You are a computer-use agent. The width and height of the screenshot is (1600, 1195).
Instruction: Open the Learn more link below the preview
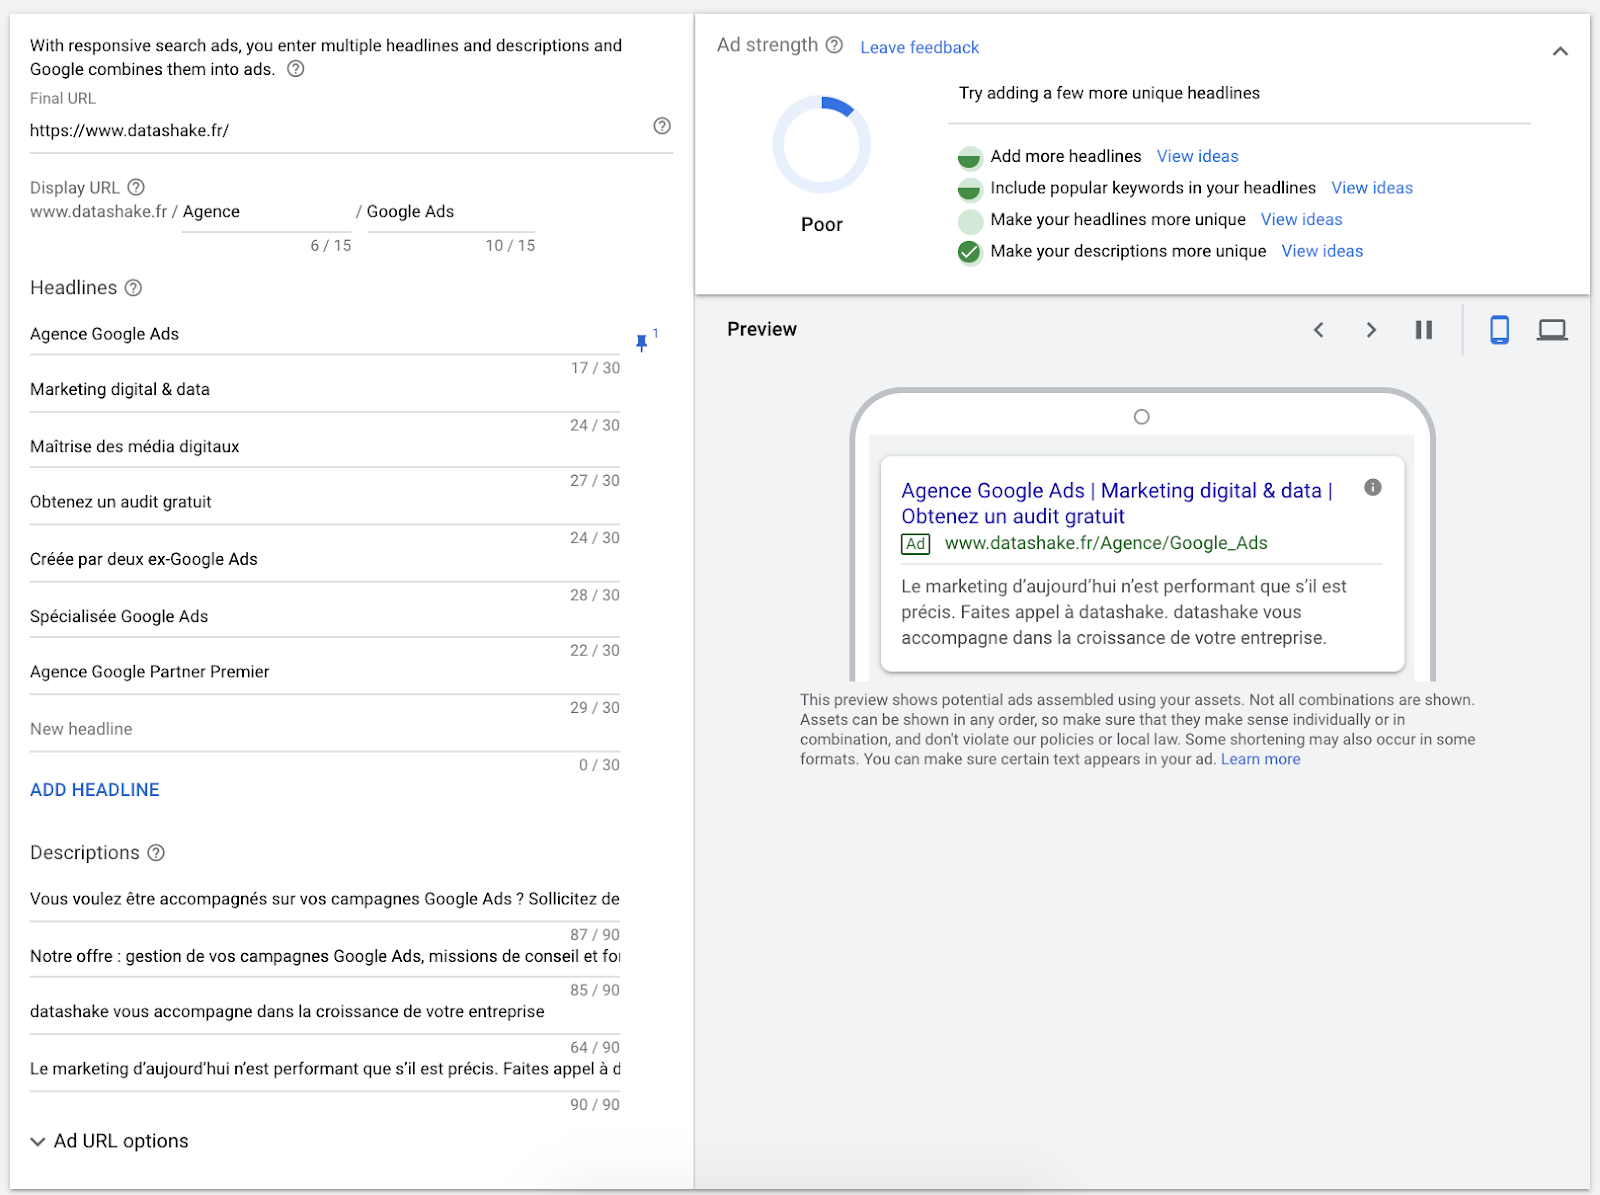[1259, 759]
